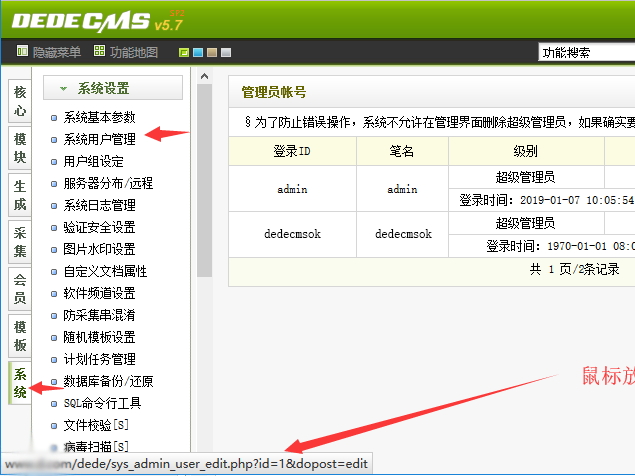Switch to the 模板 side tab
This screenshot has height=476, width=635.
(x=20, y=336)
